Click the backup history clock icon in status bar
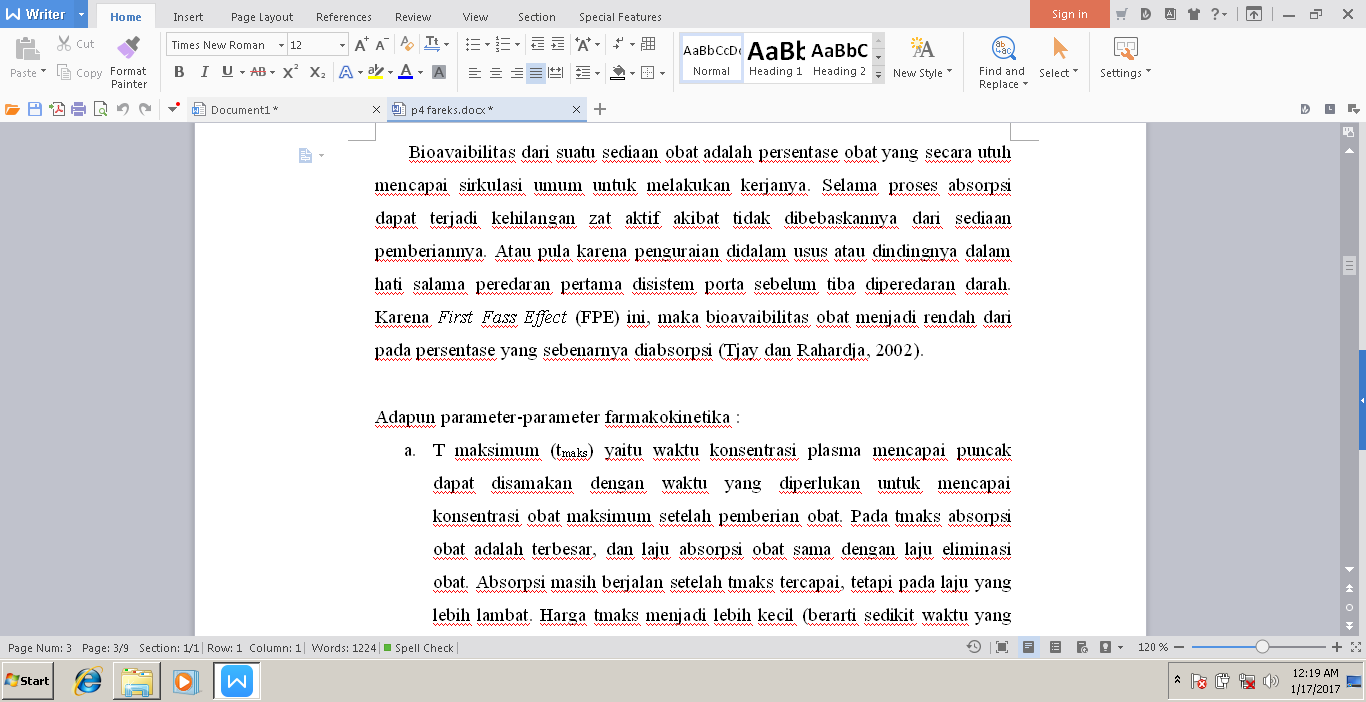Screen dimensions: 1366x702 (x=974, y=648)
